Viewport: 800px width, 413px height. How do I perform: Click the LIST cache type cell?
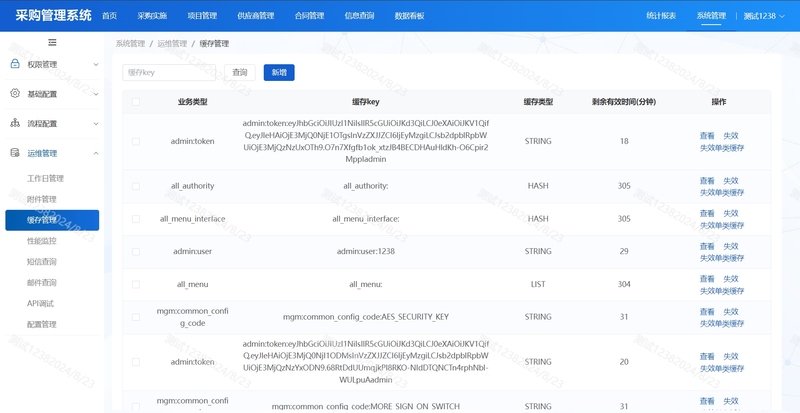tap(538, 284)
